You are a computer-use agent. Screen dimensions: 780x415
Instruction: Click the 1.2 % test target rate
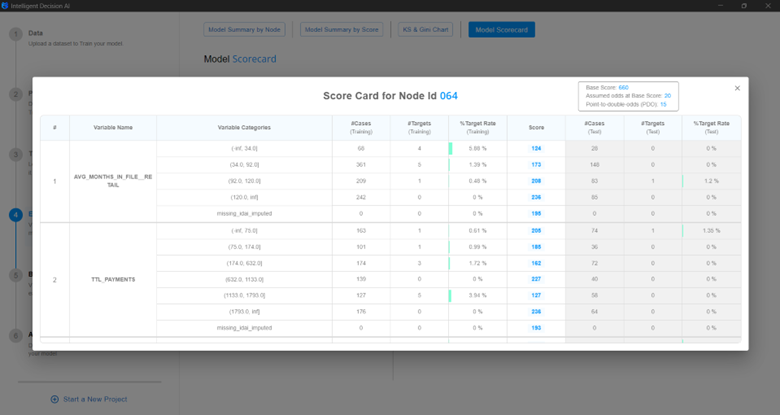pos(711,181)
